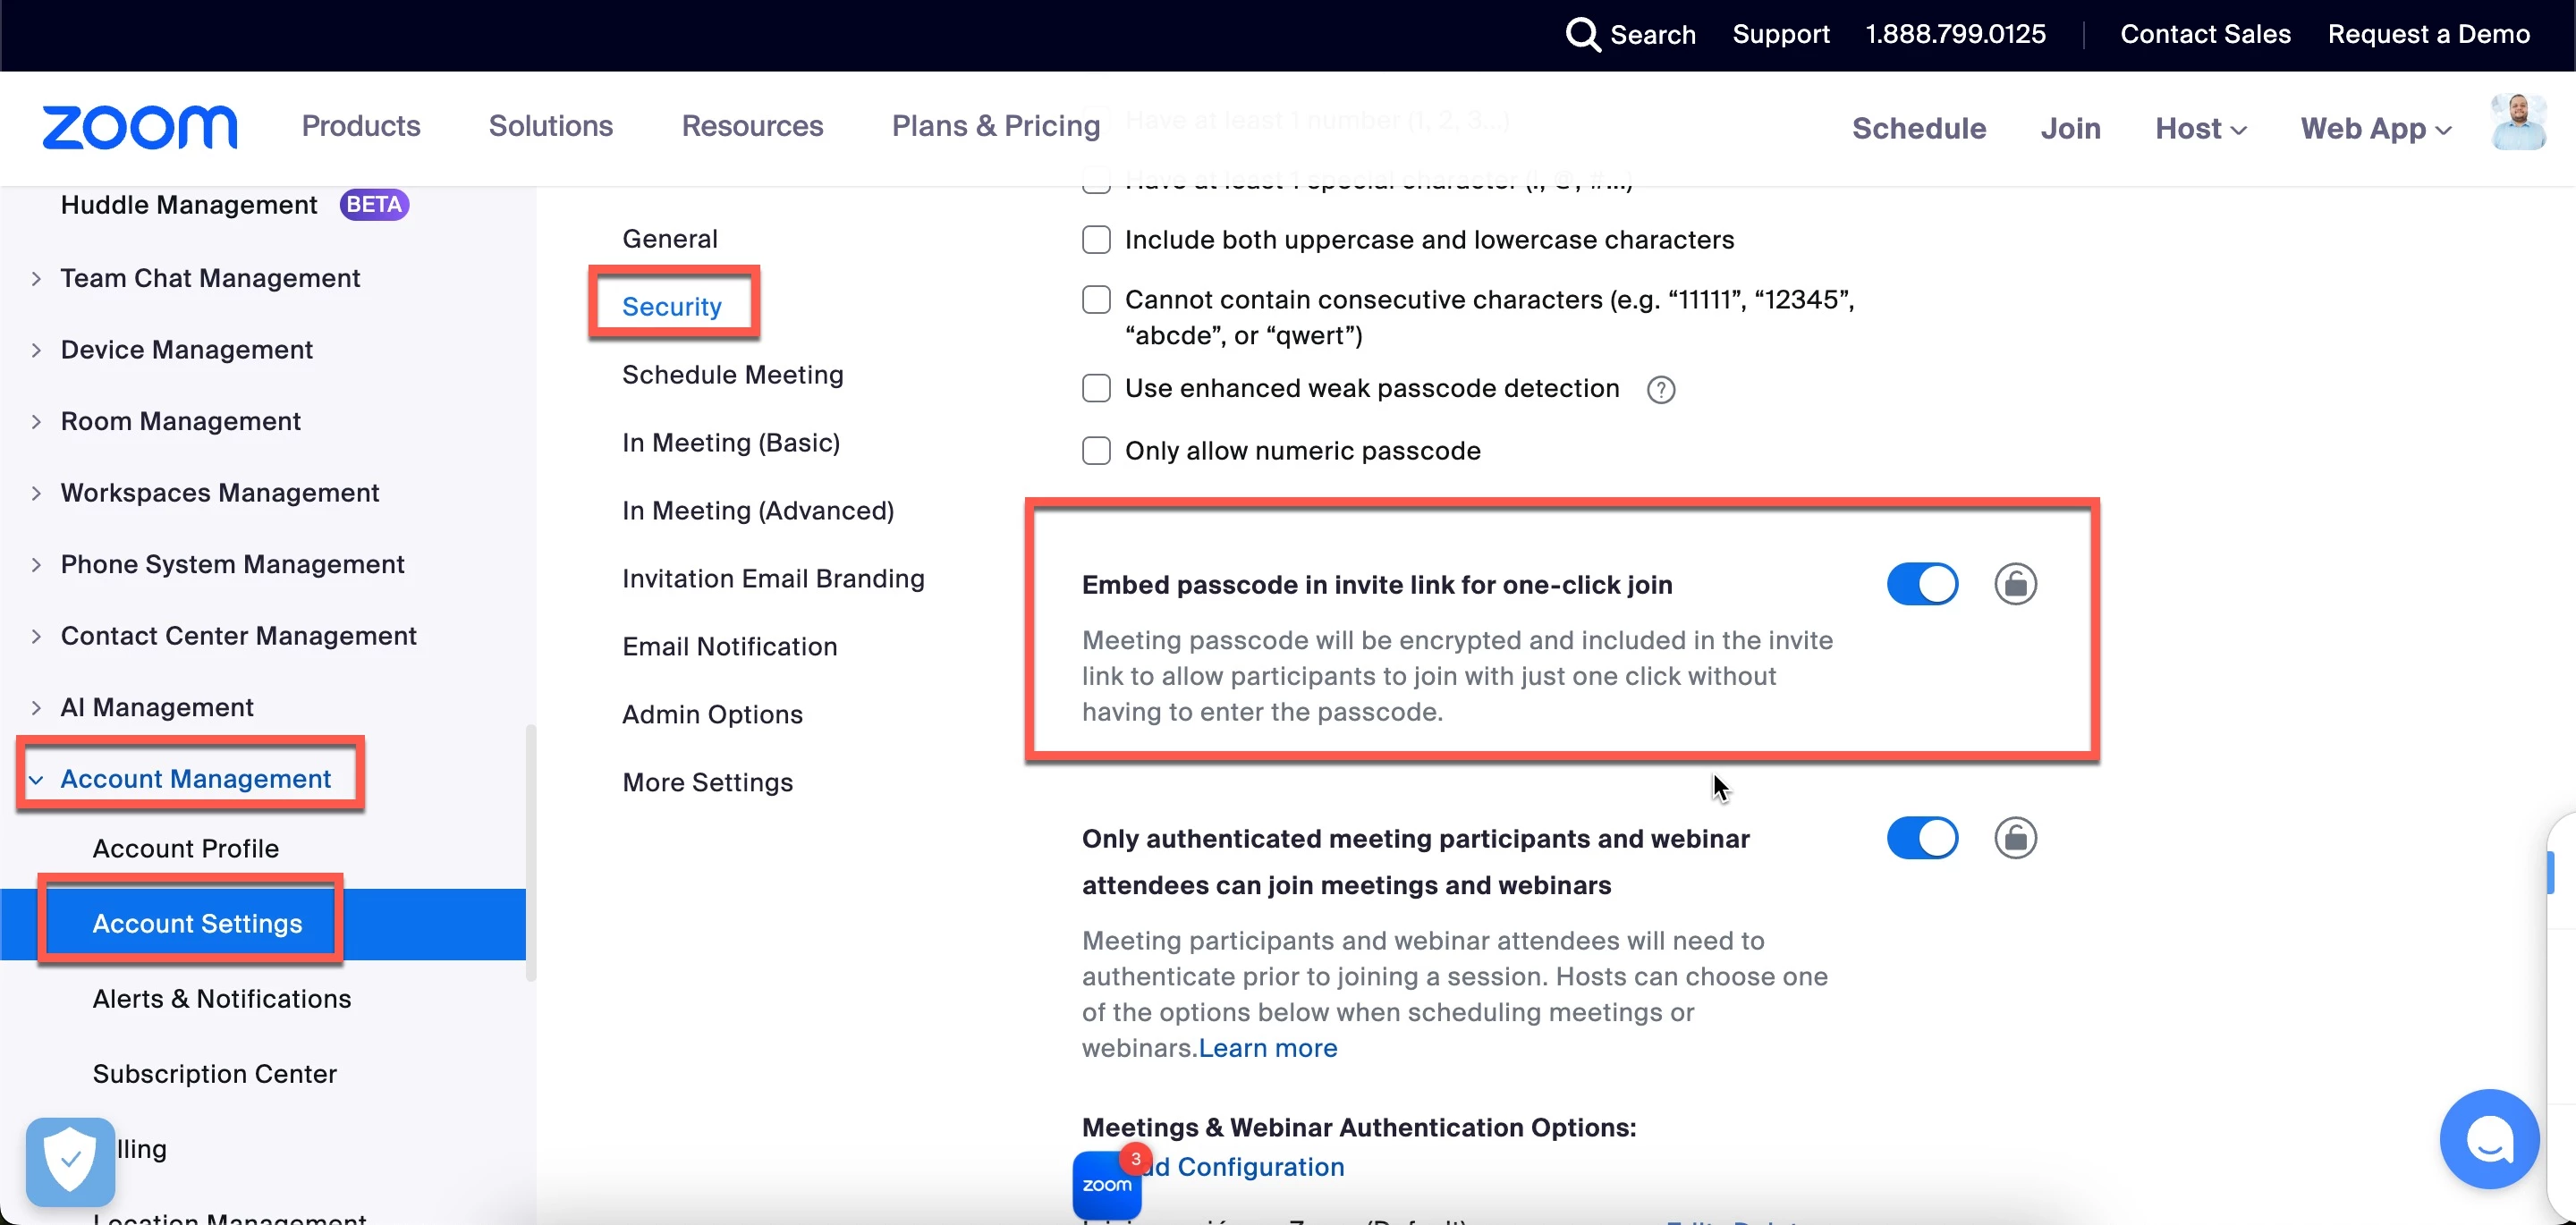Click lock icon for Embed passcode setting
The width and height of the screenshot is (2576, 1225).
point(2015,584)
